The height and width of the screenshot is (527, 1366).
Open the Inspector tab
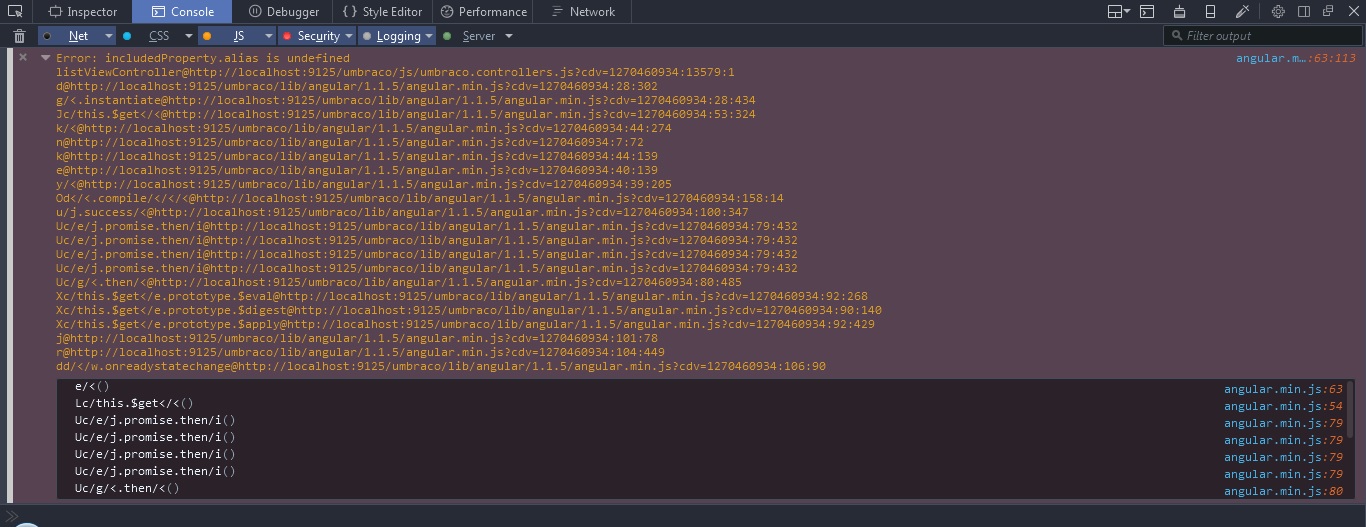point(83,12)
